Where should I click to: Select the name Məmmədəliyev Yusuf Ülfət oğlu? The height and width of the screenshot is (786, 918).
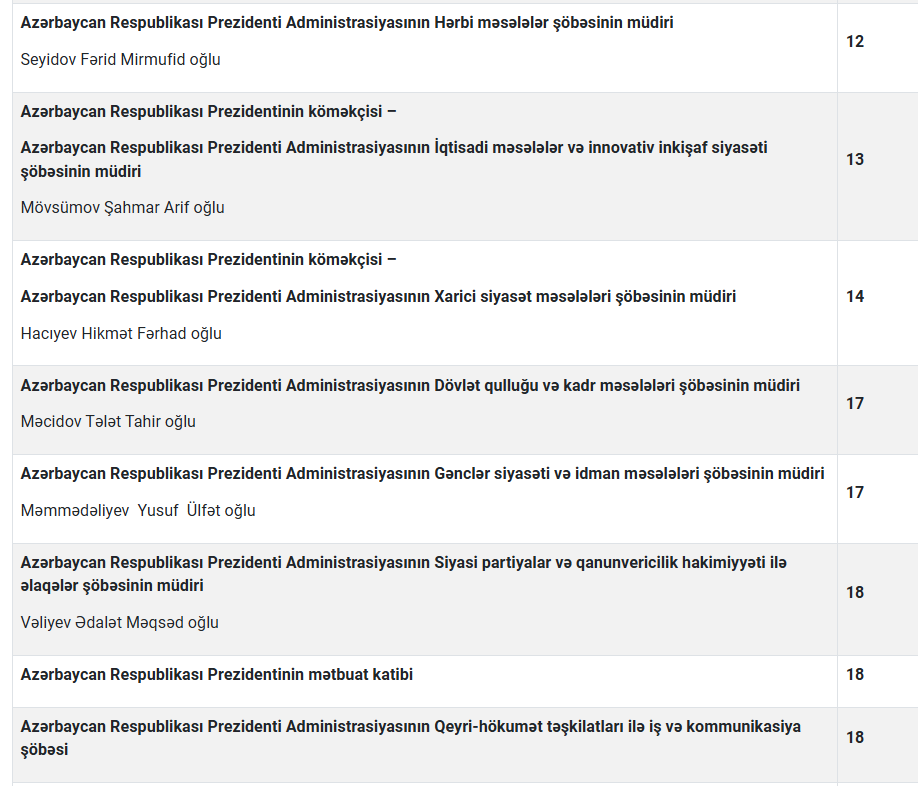click(x=138, y=511)
